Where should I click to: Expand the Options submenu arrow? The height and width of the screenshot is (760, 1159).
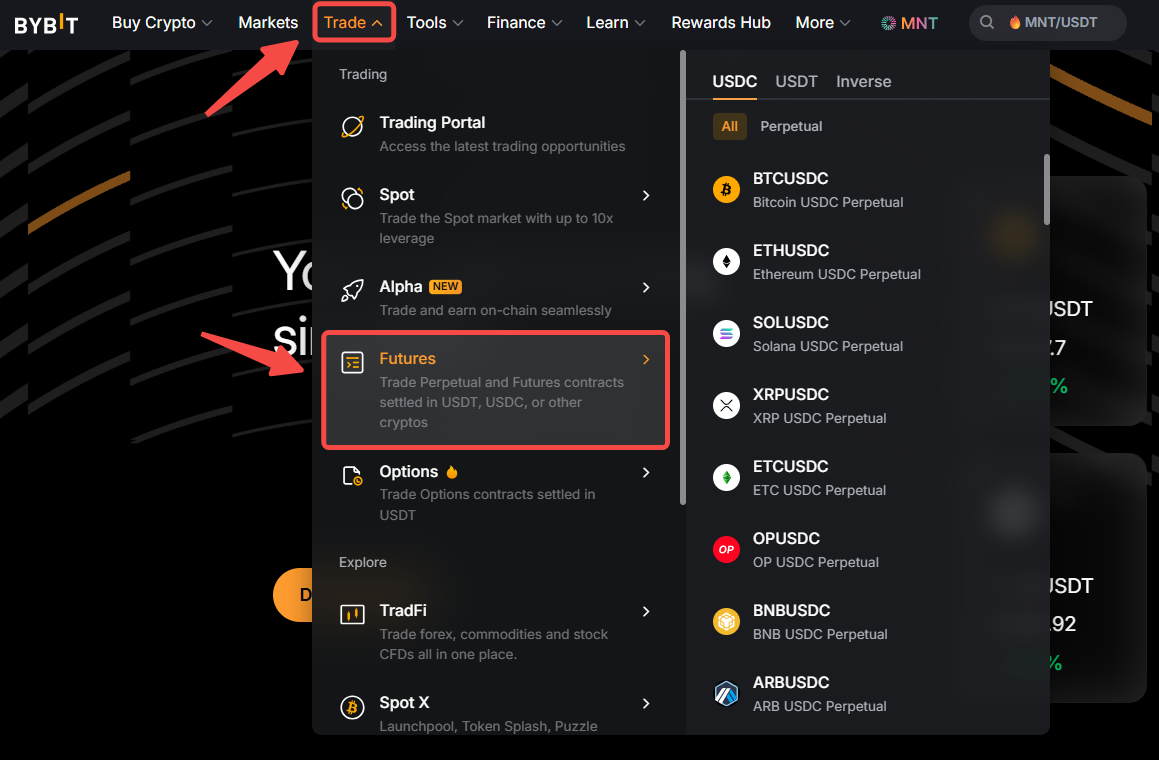point(646,472)
